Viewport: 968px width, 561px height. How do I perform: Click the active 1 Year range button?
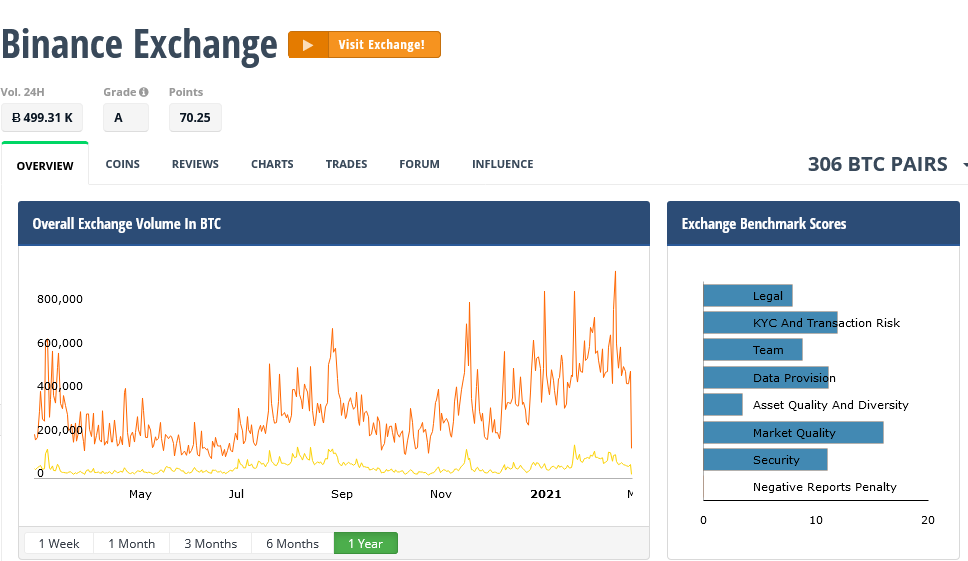click(x=365, y=544)
